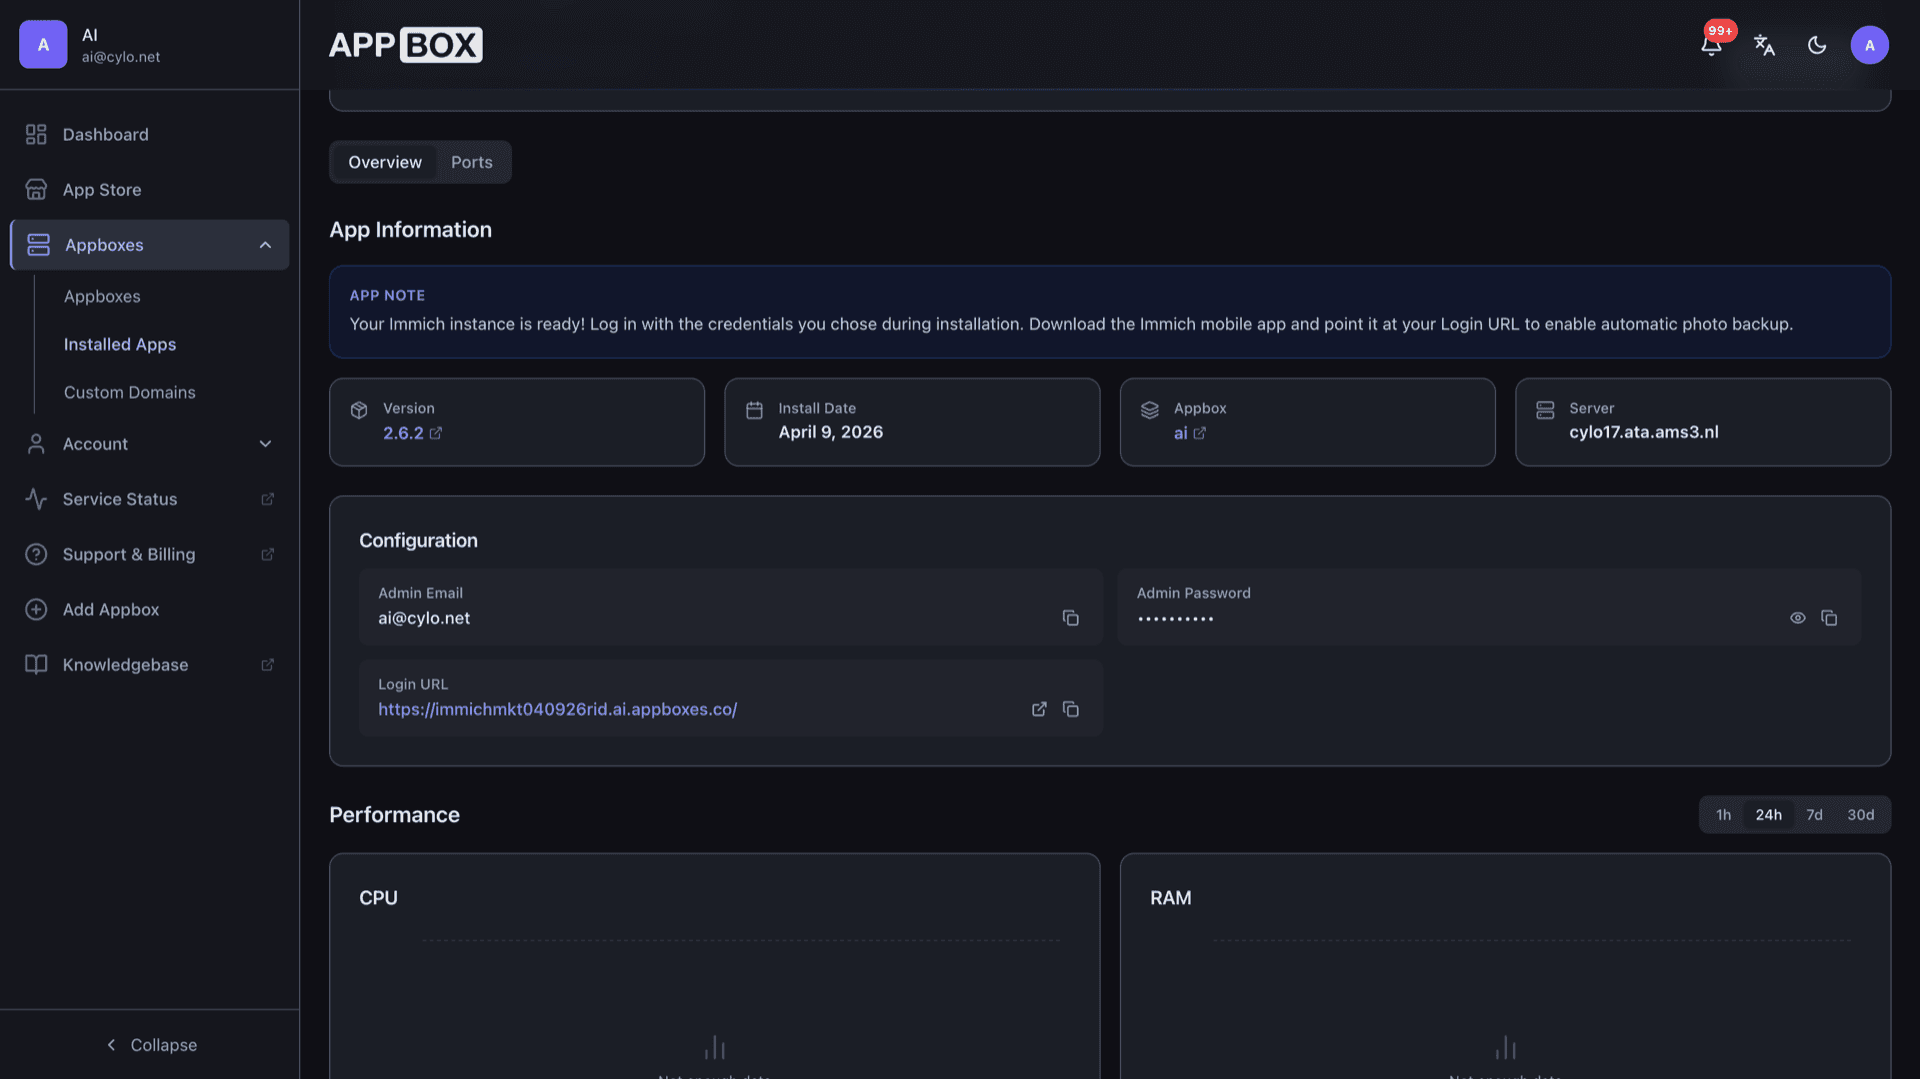Click the Appbox layers icon
1920x1079 pixels.
coord(1150,410)
